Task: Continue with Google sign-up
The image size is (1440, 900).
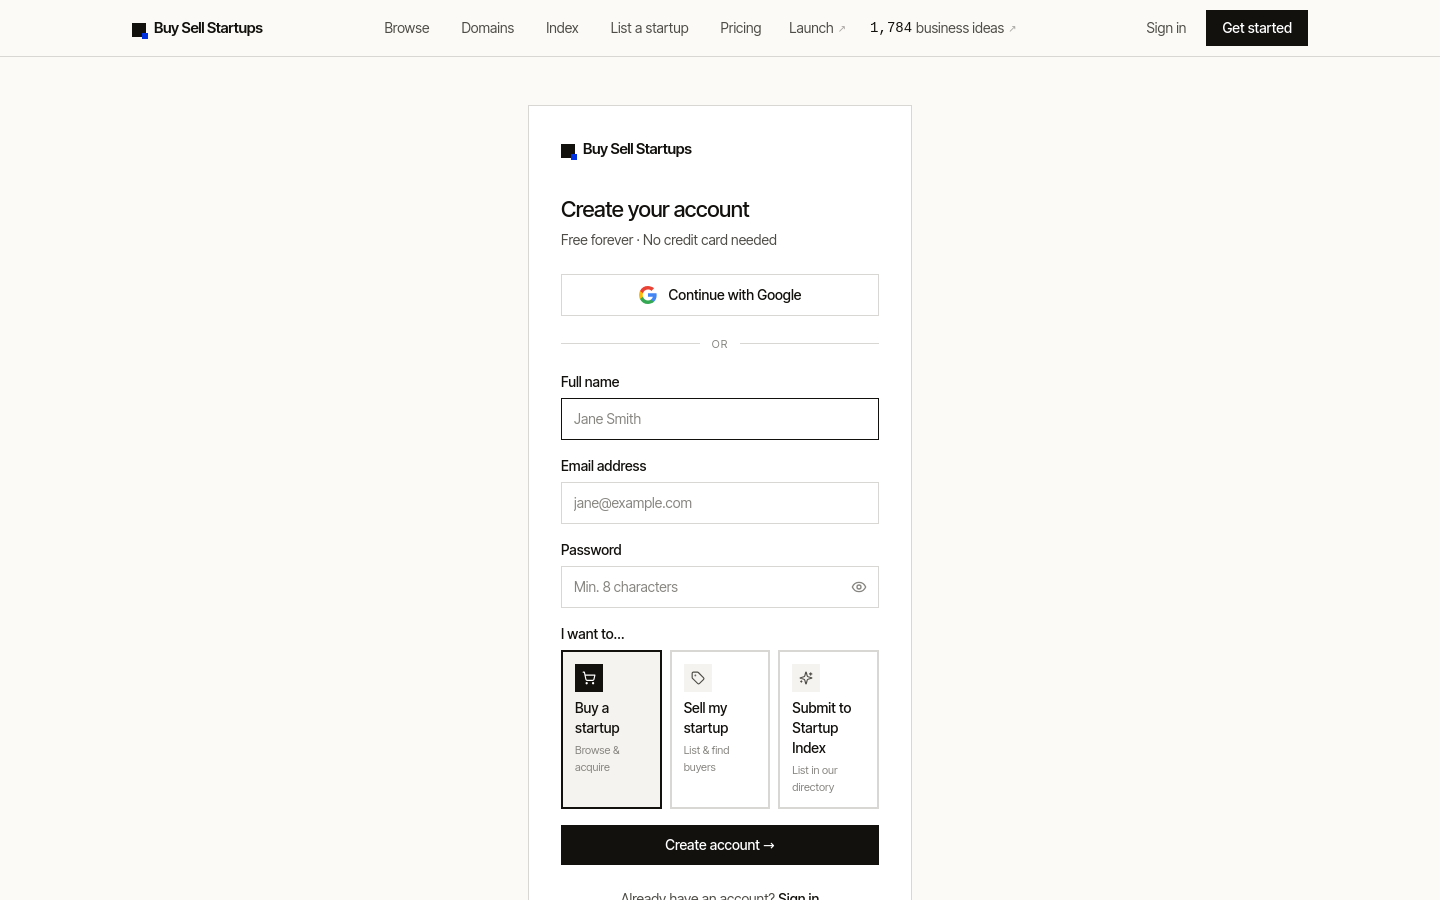Action: coord(720,295)
